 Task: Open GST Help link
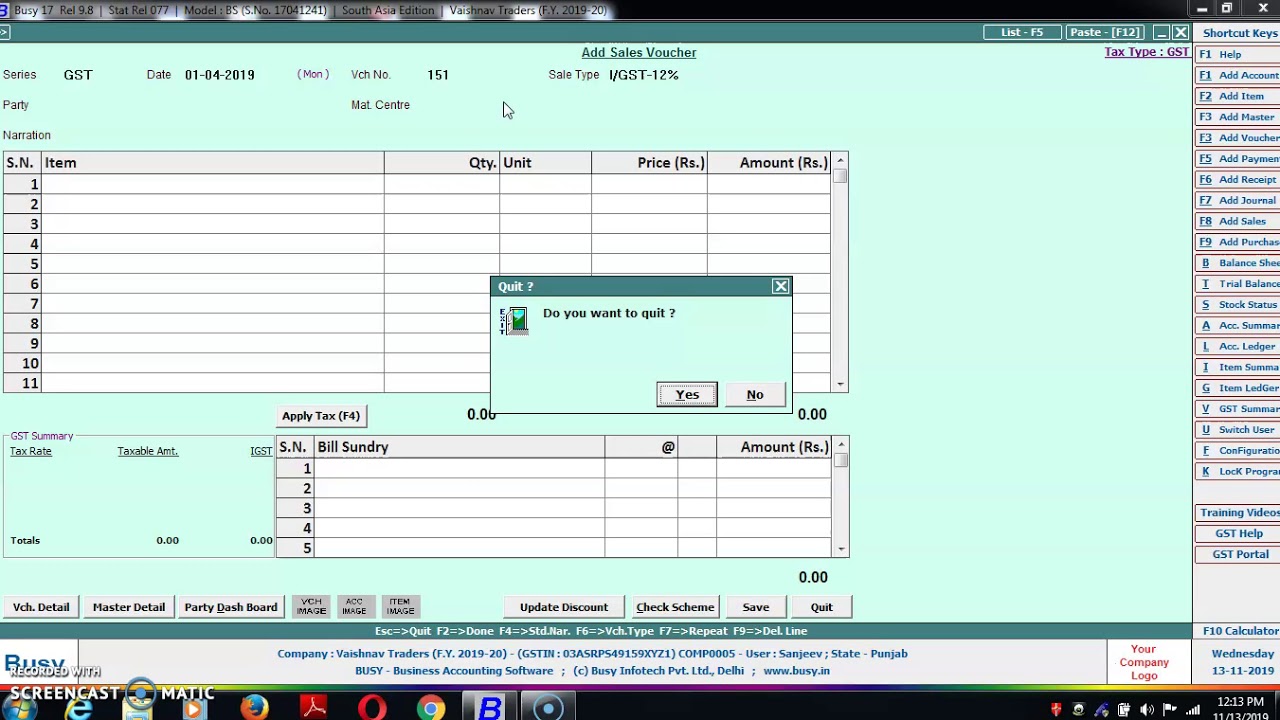click(1238, 533)
